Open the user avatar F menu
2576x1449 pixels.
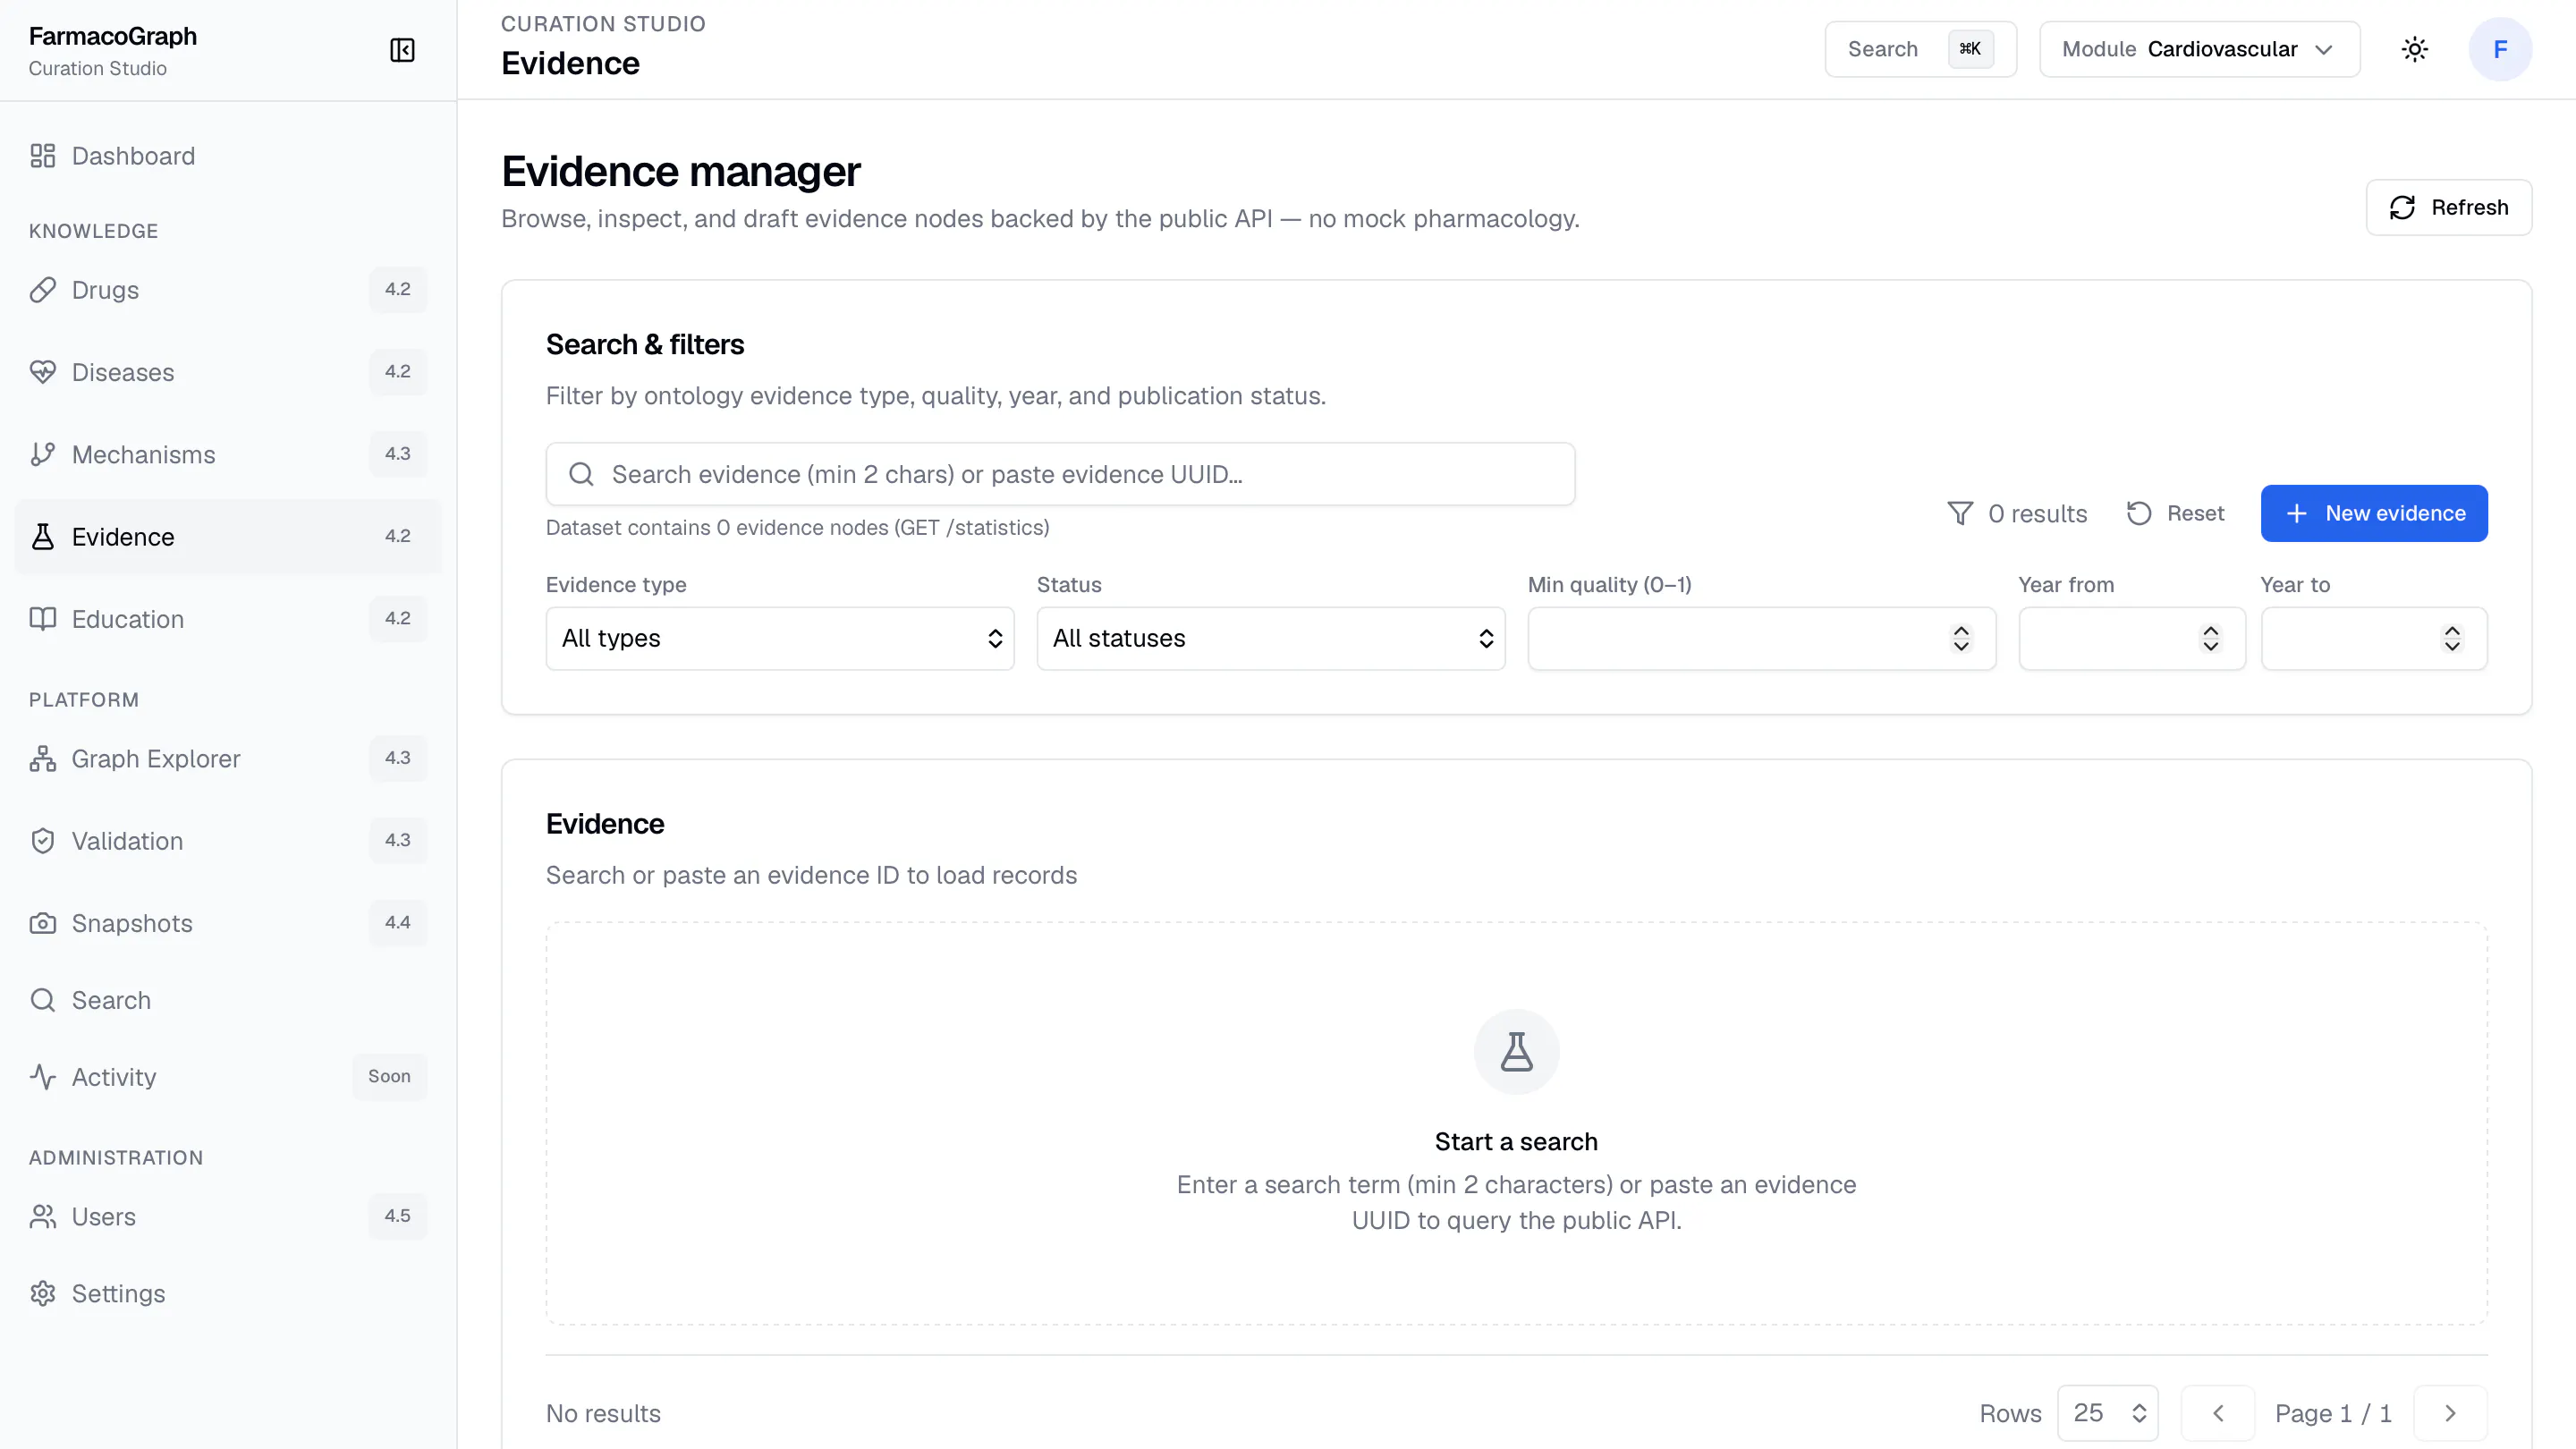tap(2500, 49)
